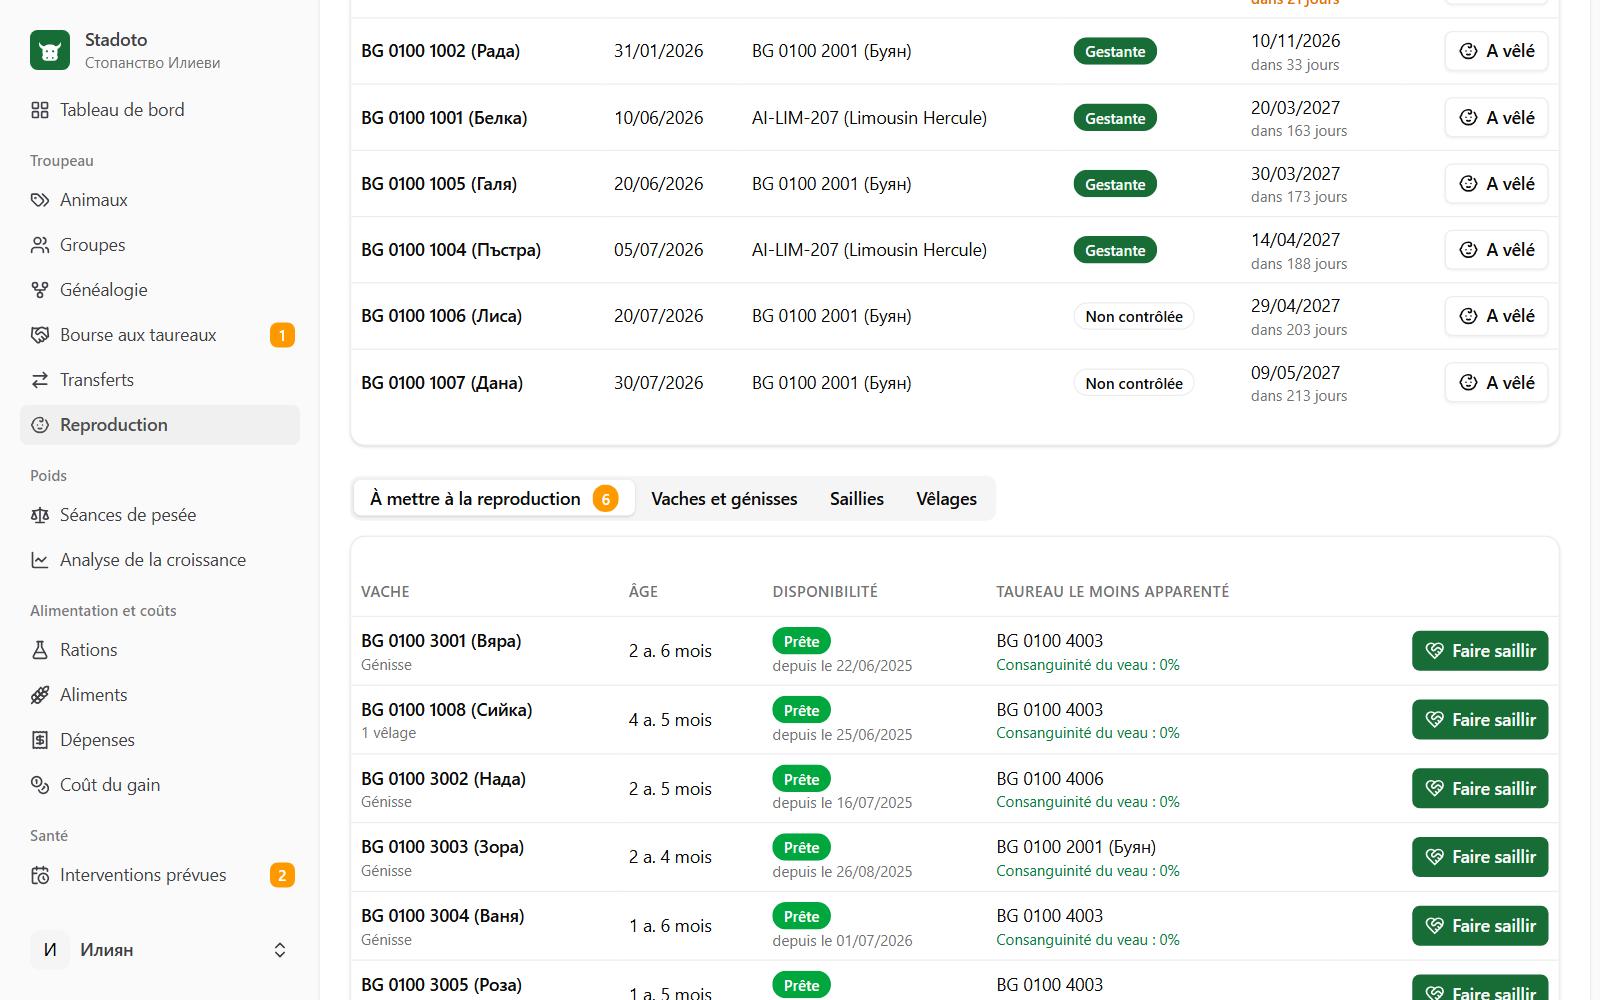Switch to Vaches et génisses tab

pyautogui.click(x=724, y=499)
